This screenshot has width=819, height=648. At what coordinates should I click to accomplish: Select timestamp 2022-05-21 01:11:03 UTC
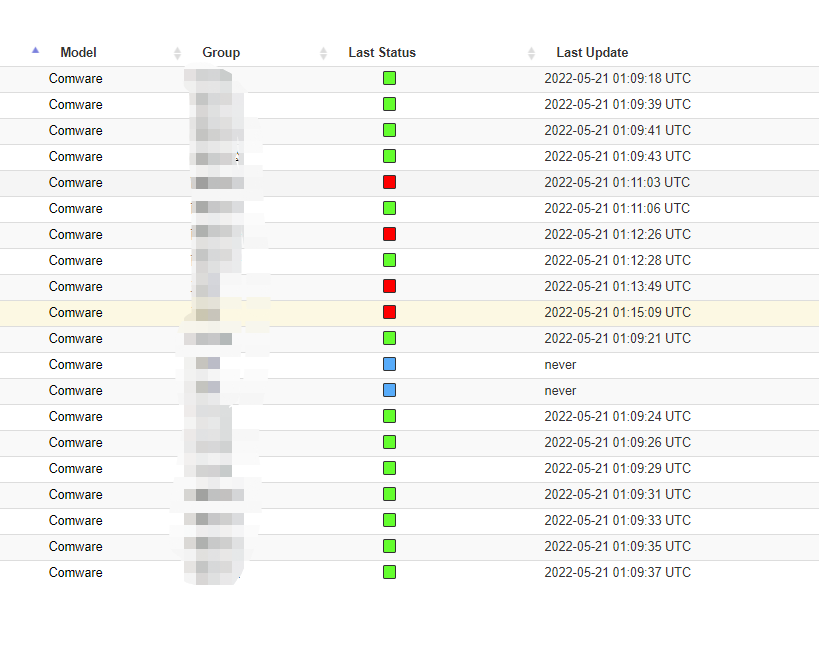pyautogui.click(x=617, y=182)
